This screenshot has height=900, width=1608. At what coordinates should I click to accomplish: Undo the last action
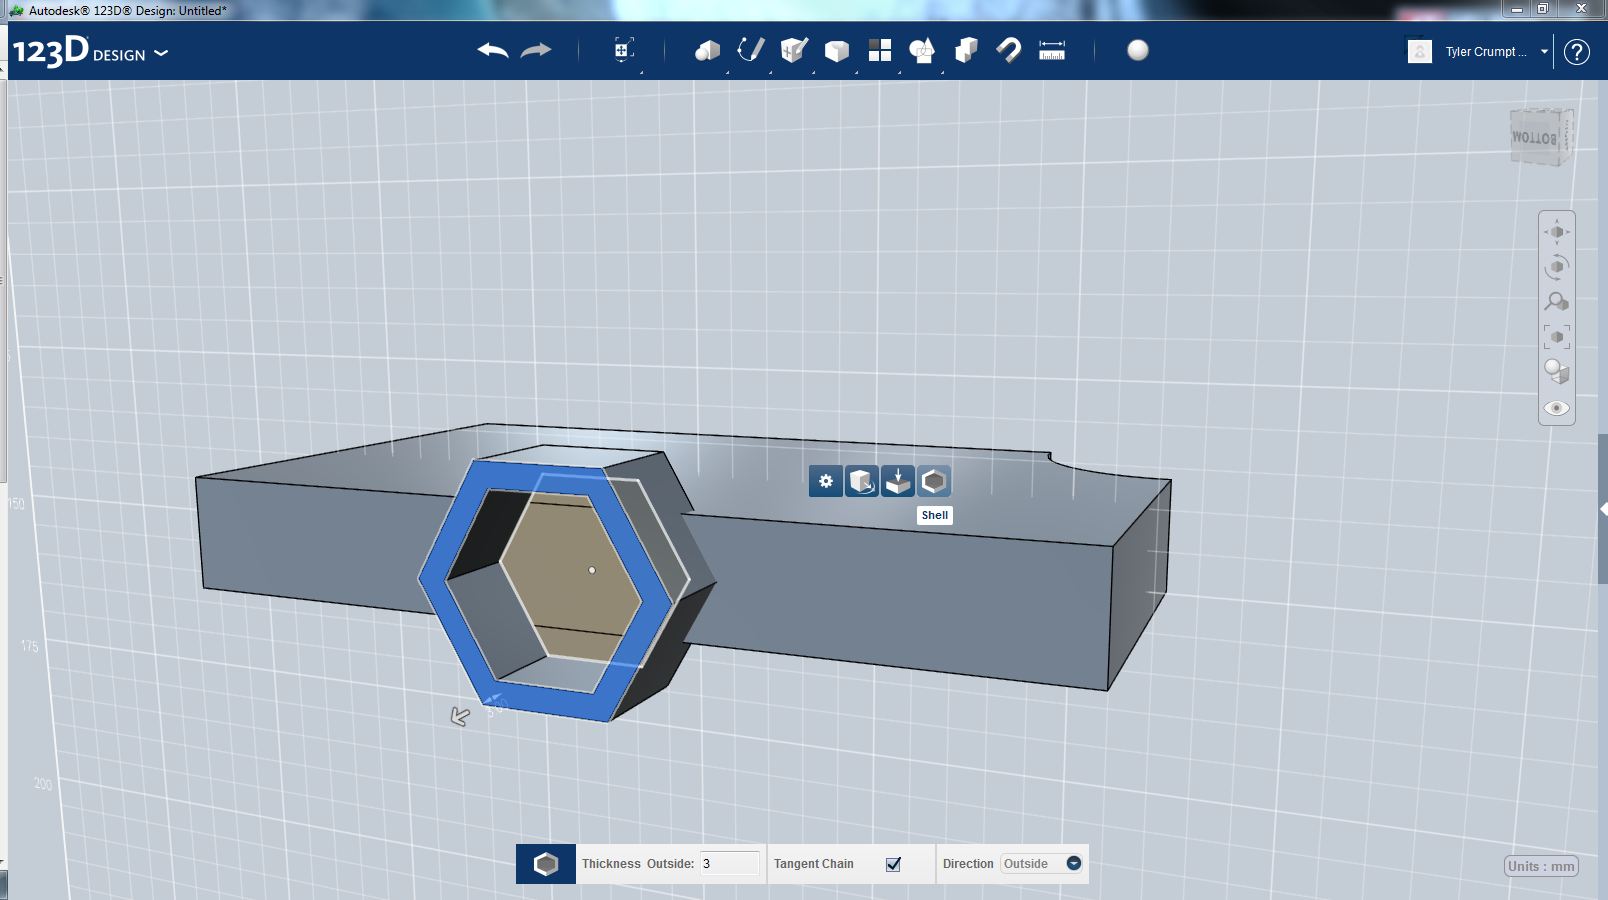point(493,50)
